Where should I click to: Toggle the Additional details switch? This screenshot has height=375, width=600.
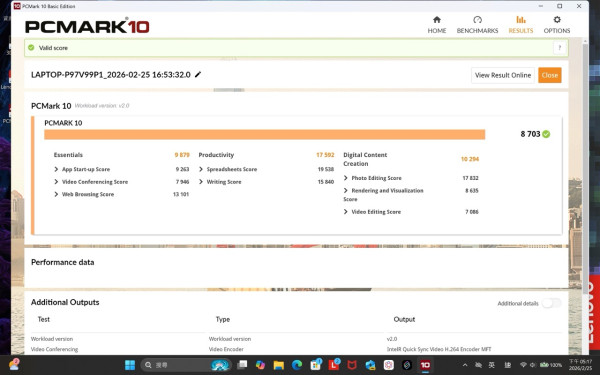coord(551,303)
